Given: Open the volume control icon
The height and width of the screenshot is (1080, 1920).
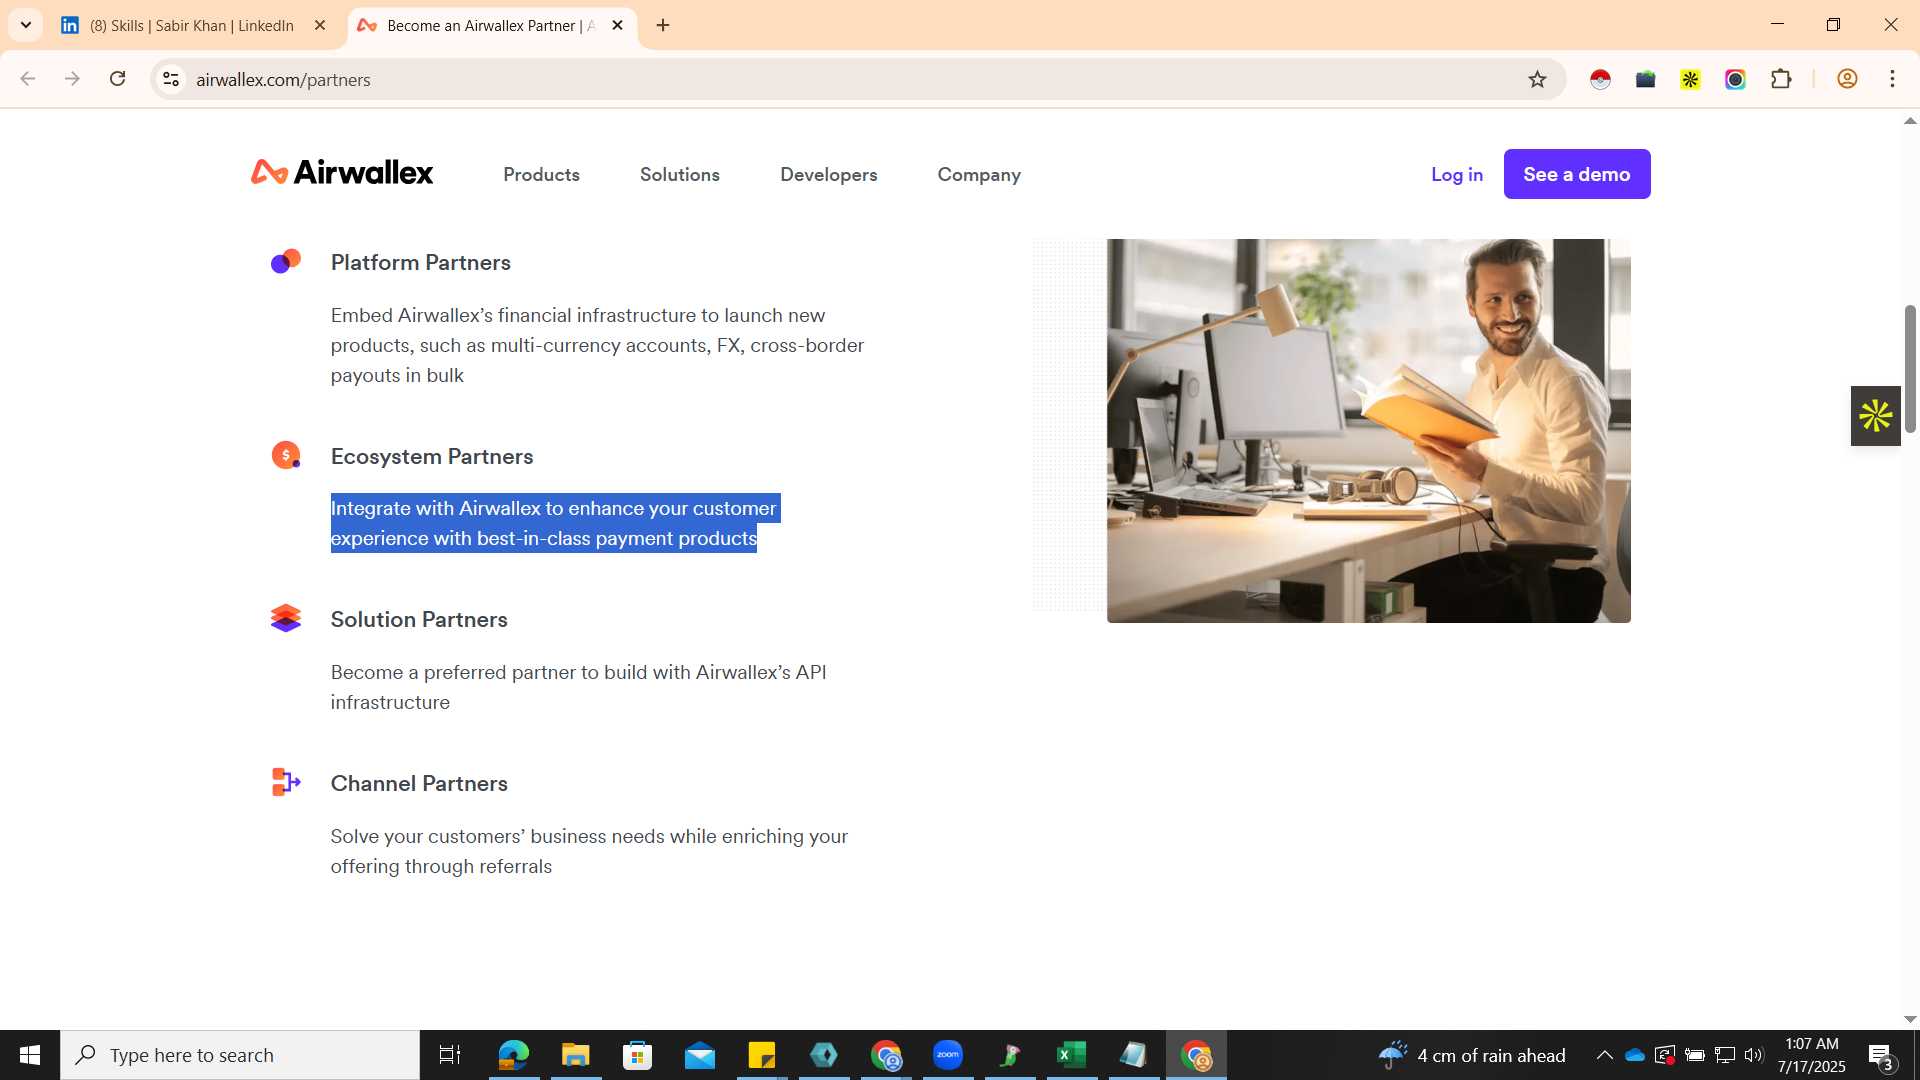Looking at the screenshot, I should pyautogui.click(x=1754, y=1055).
